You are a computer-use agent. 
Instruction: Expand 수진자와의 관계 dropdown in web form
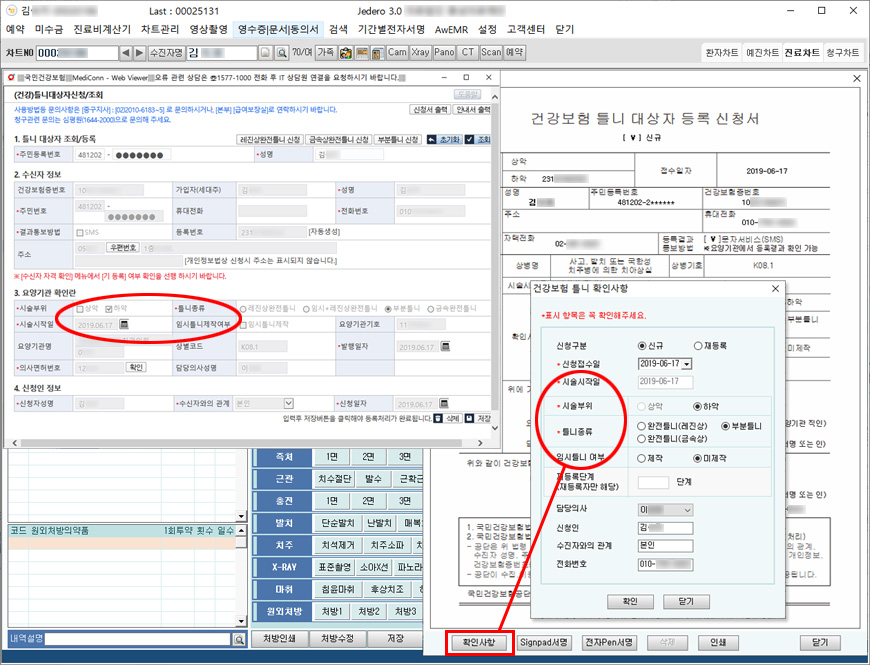(x=288, y=404)
